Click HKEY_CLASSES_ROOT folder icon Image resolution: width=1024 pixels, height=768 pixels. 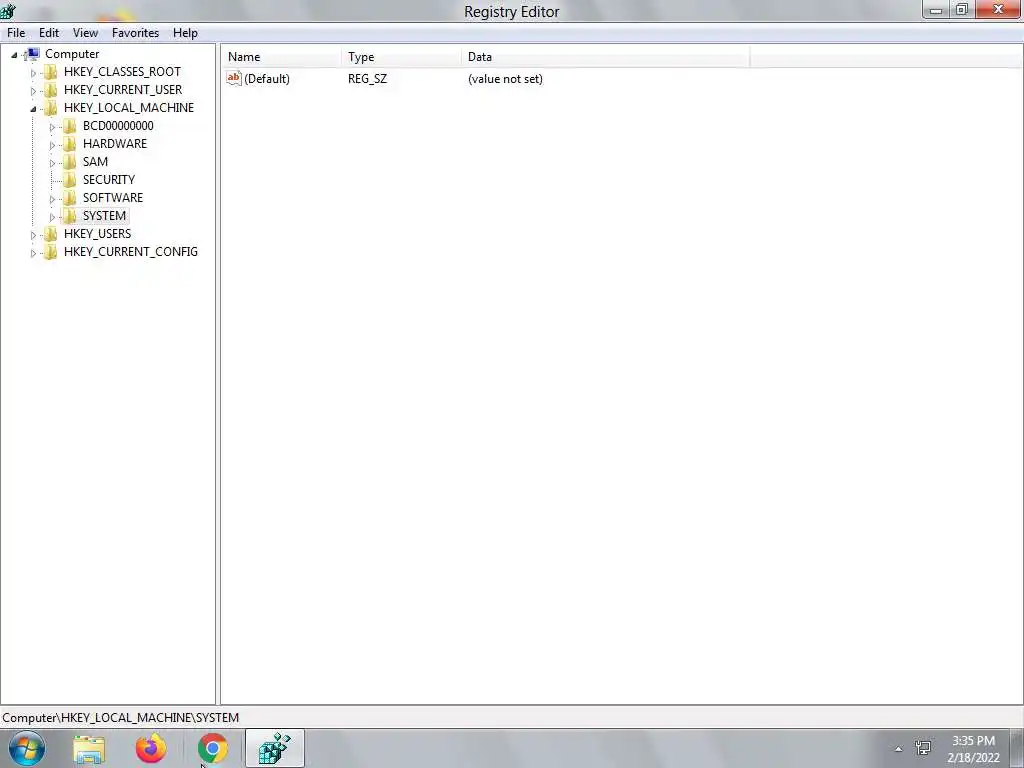(x=50, y=72)
